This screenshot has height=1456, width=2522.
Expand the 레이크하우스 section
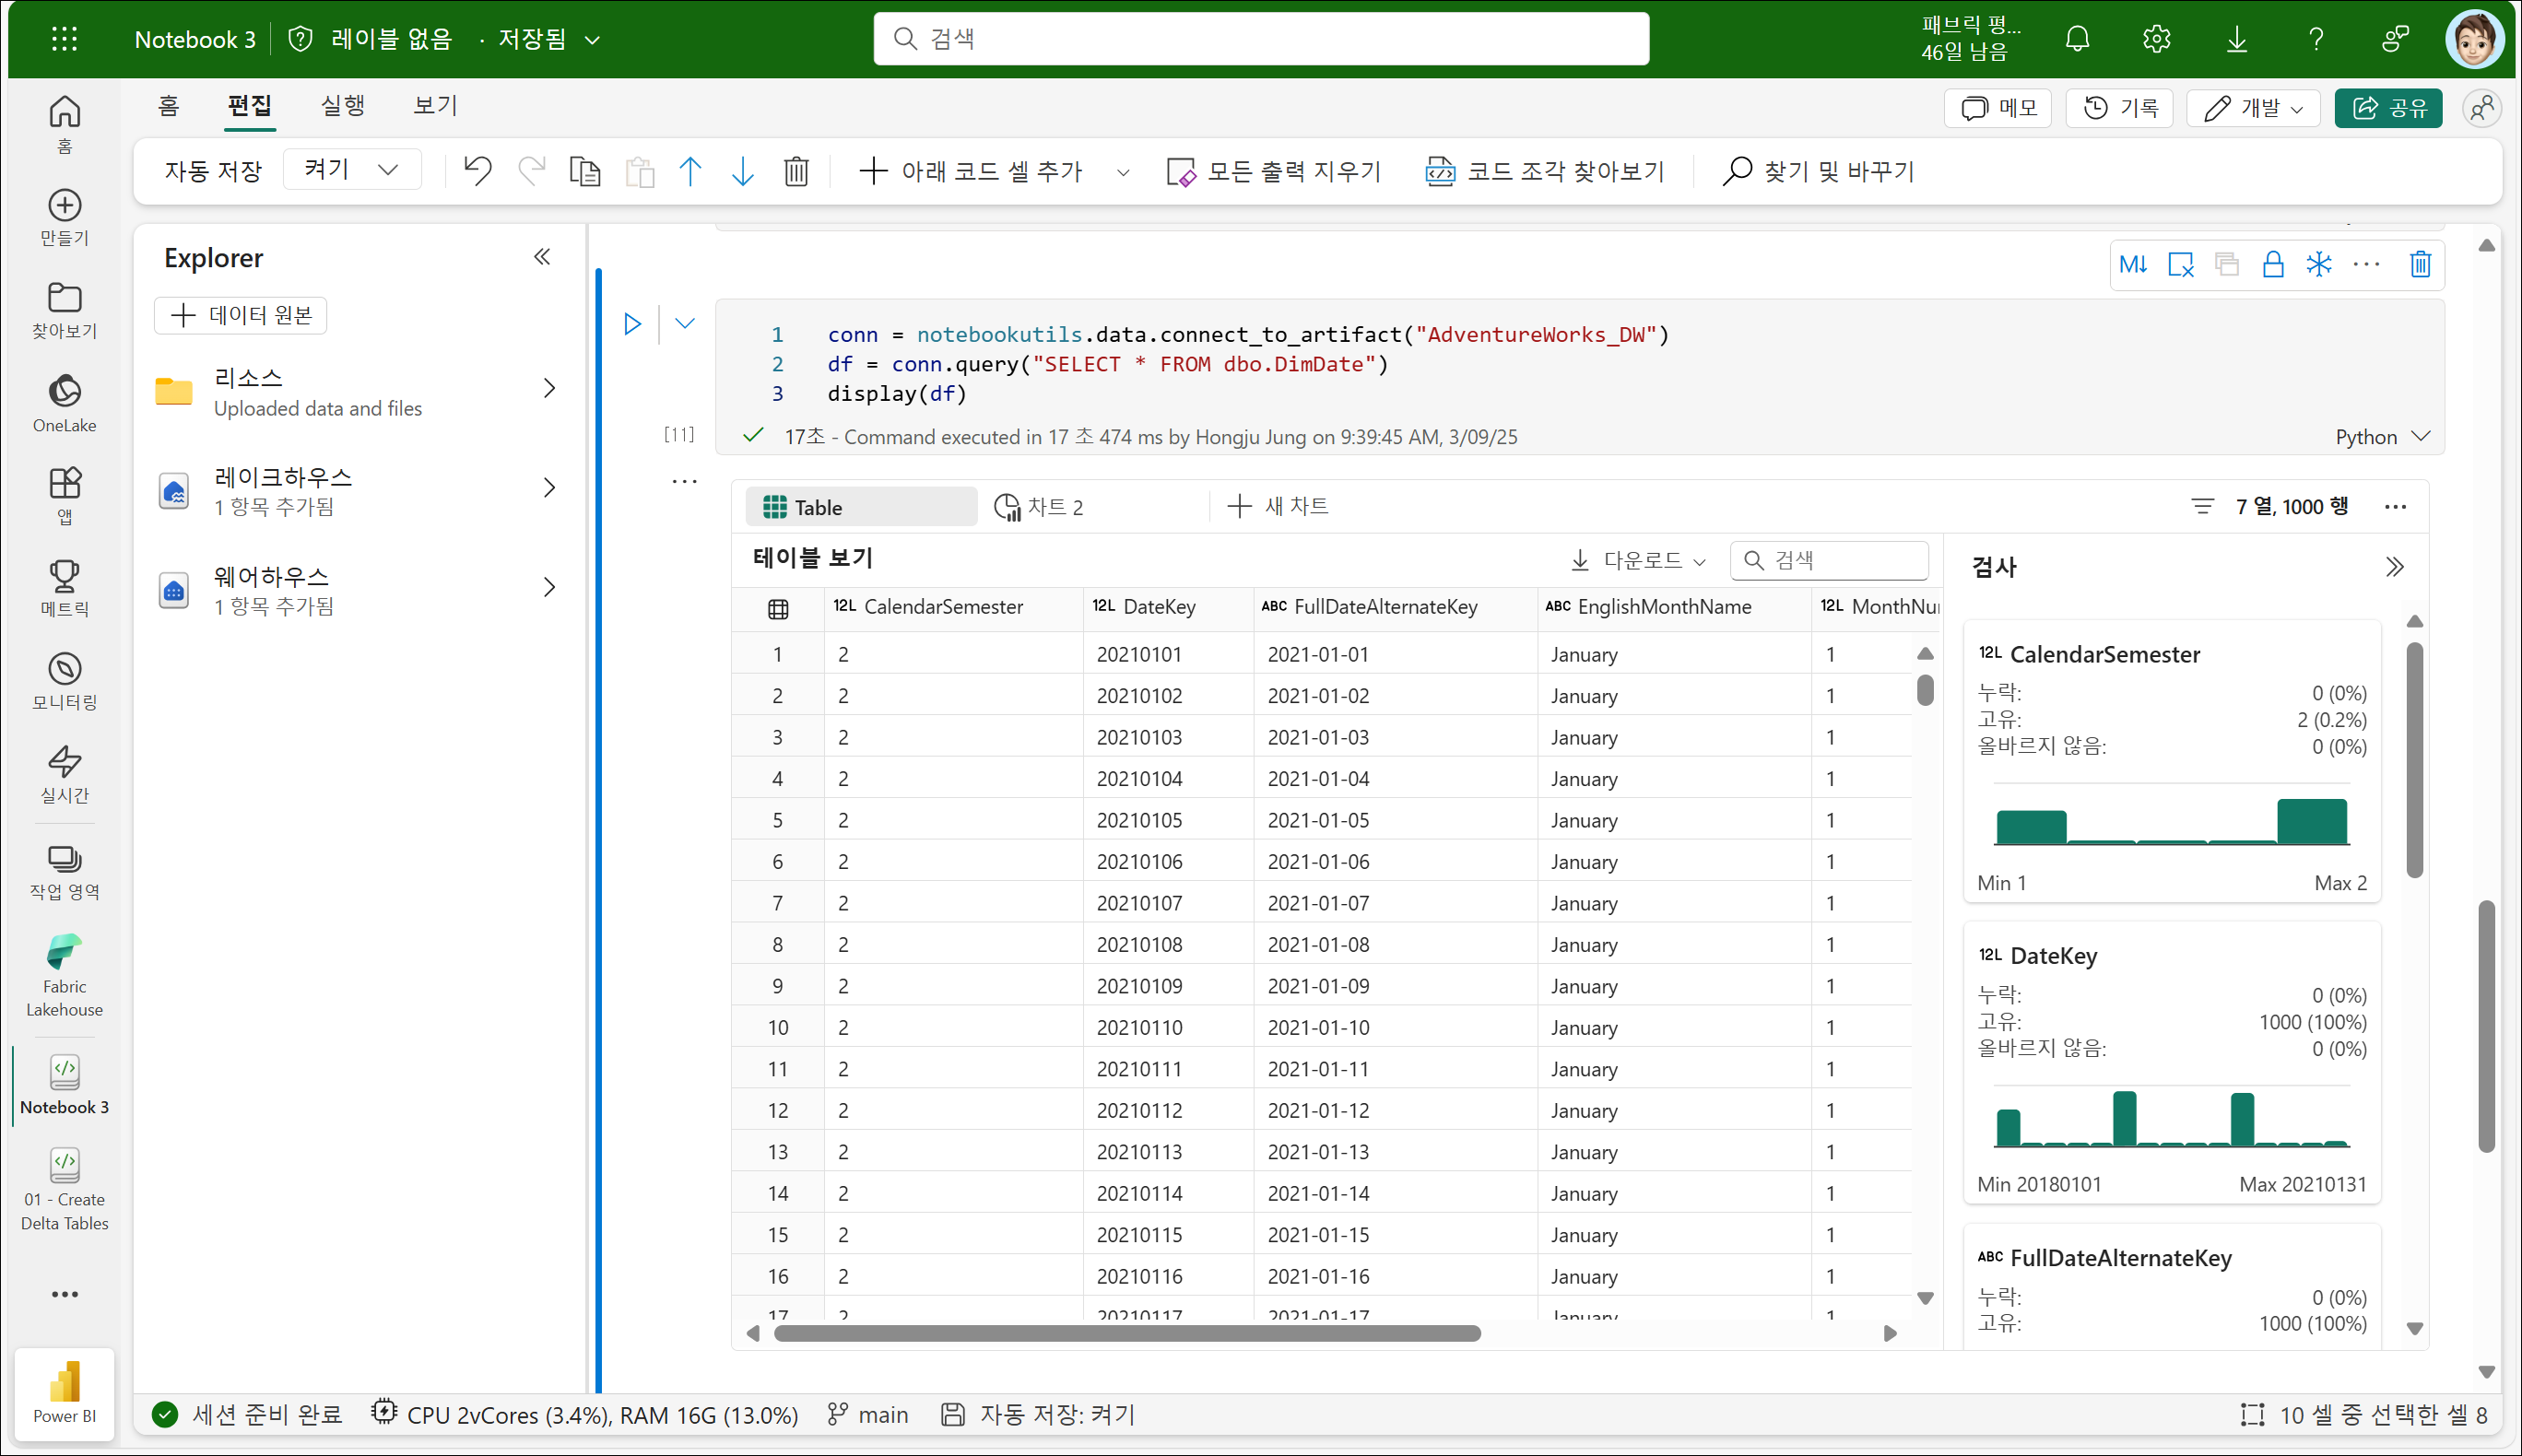(x=549, y=488)
